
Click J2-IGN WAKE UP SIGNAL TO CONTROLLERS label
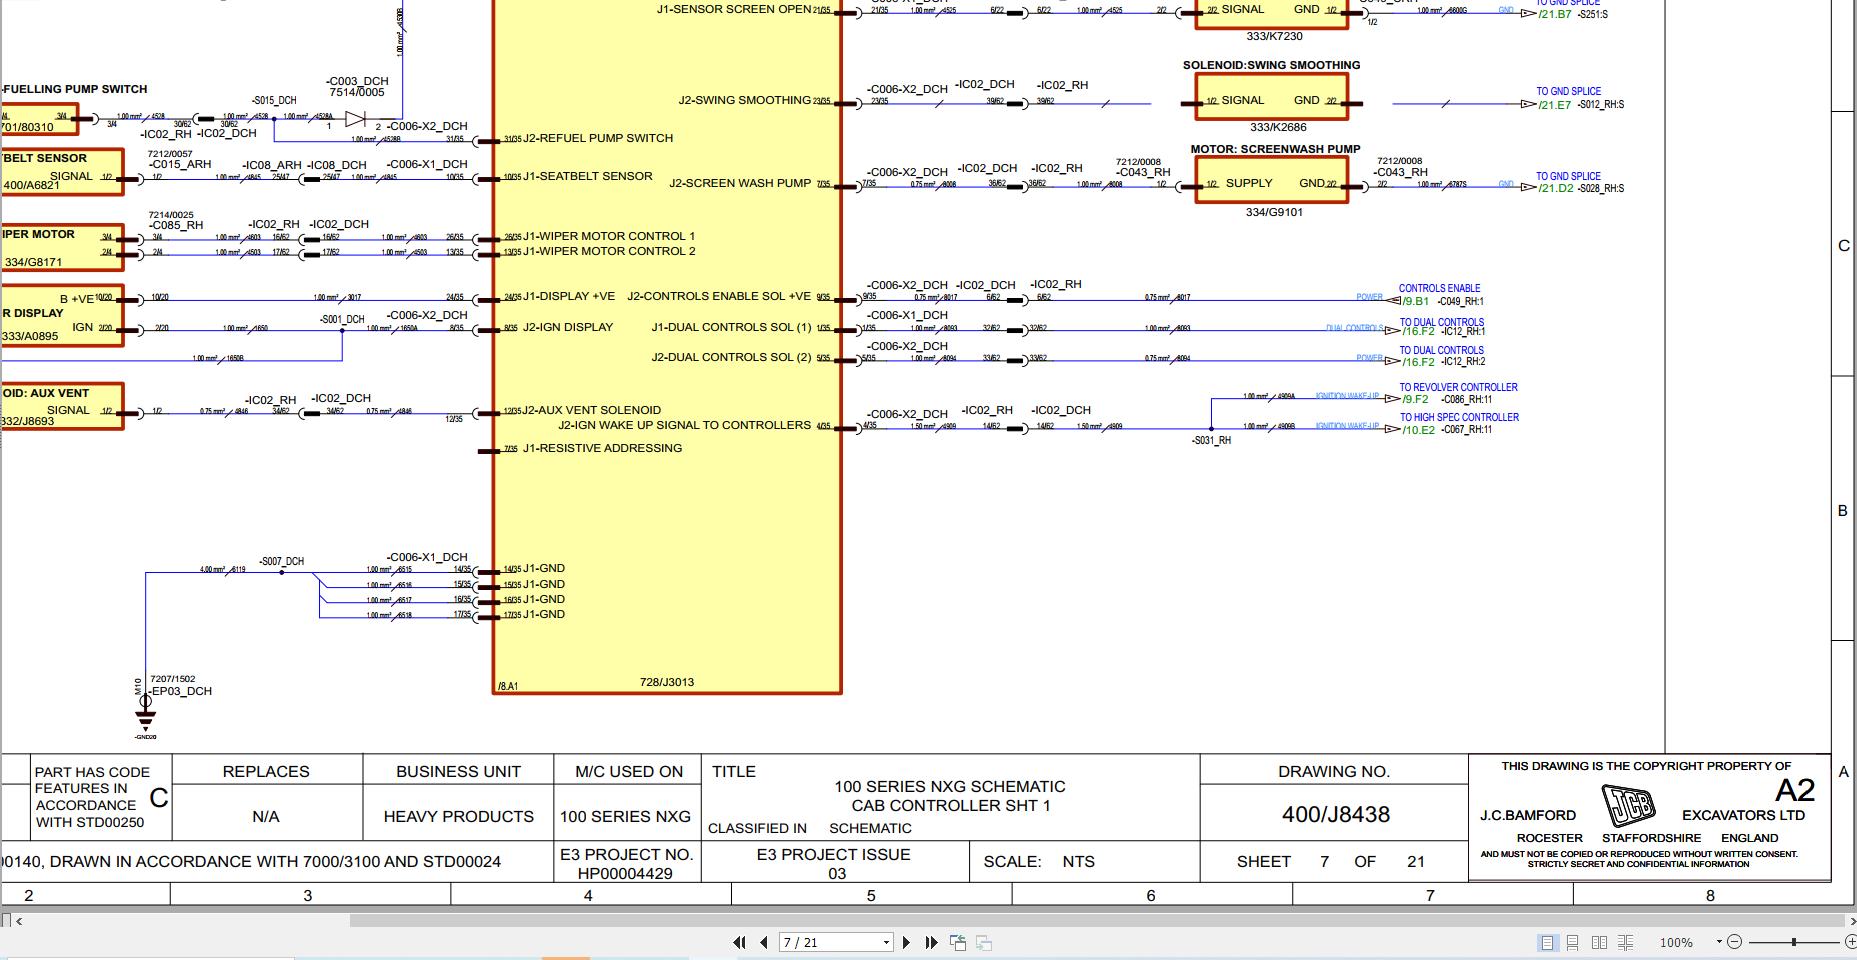[685, 425]
